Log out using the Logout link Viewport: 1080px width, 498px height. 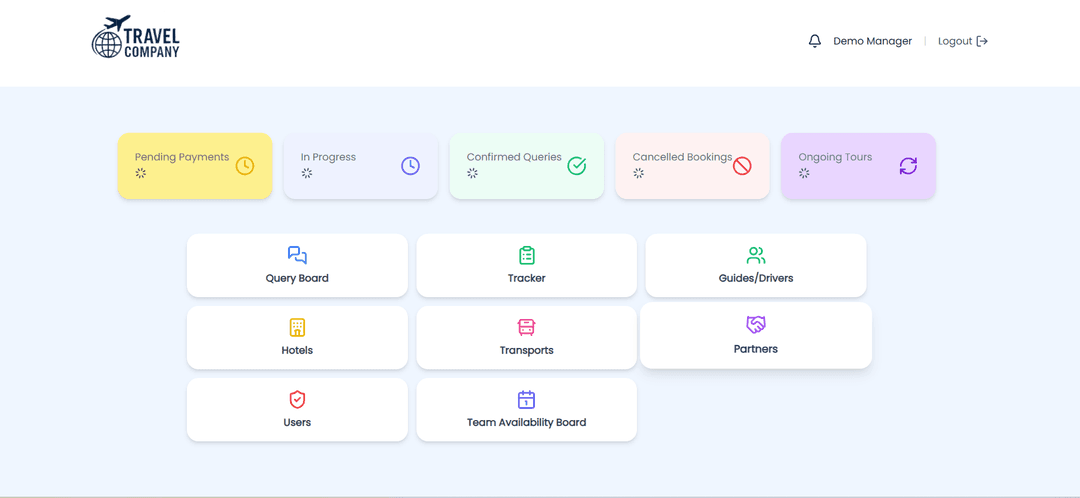click(x=962, y=41)
